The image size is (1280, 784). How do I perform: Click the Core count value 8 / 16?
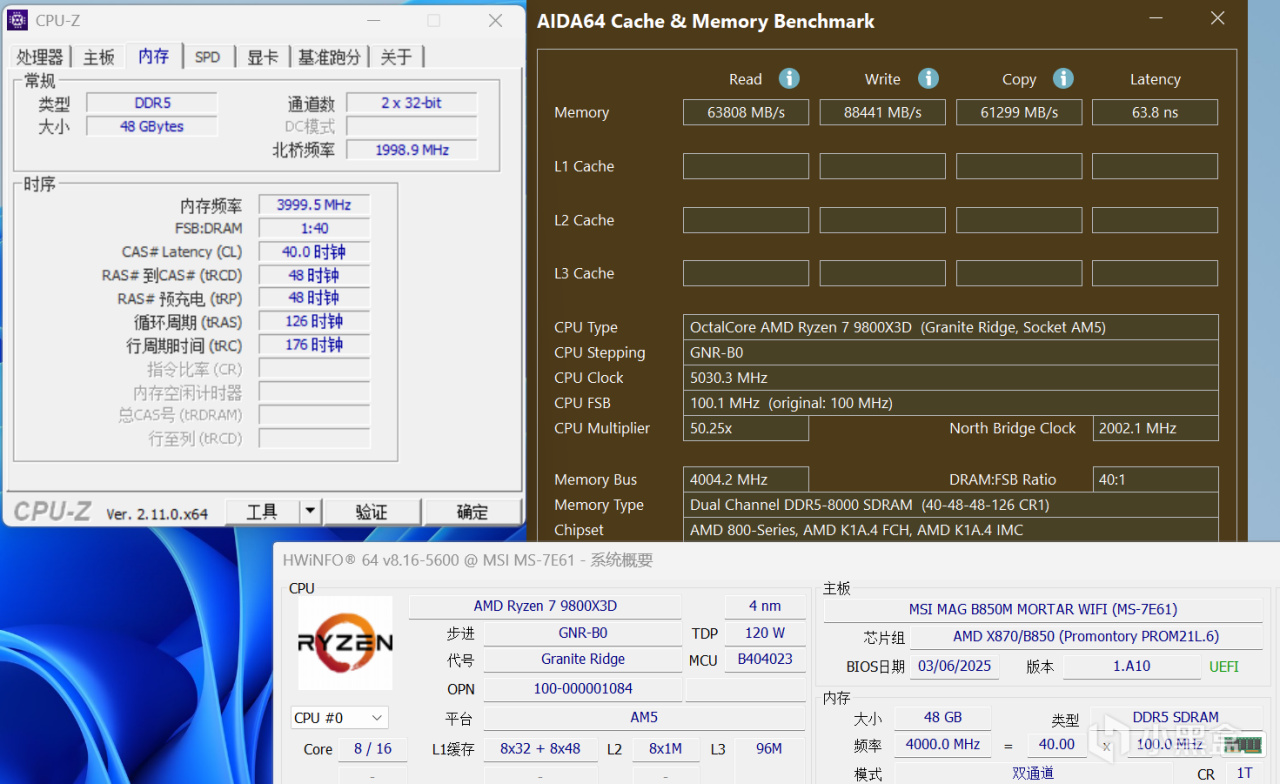click(x=372, y=749)
